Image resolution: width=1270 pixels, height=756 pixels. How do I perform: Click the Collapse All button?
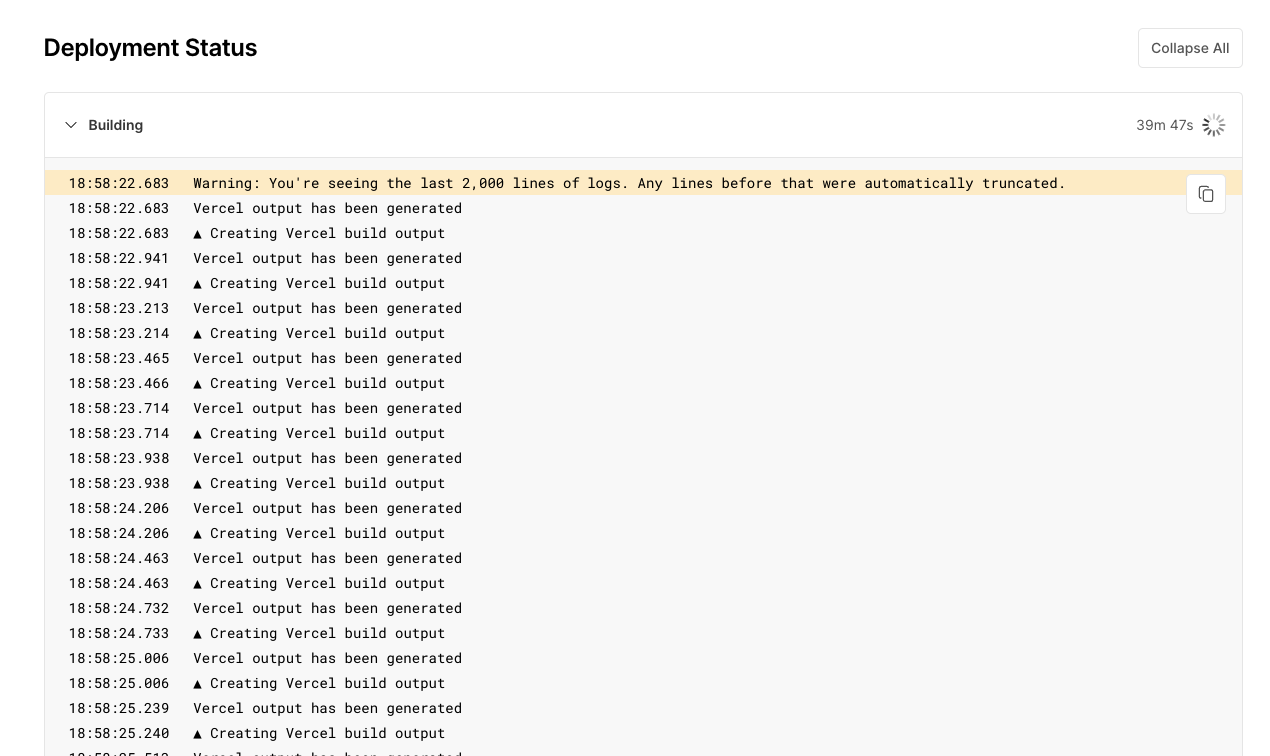[x=1190, y=48]
